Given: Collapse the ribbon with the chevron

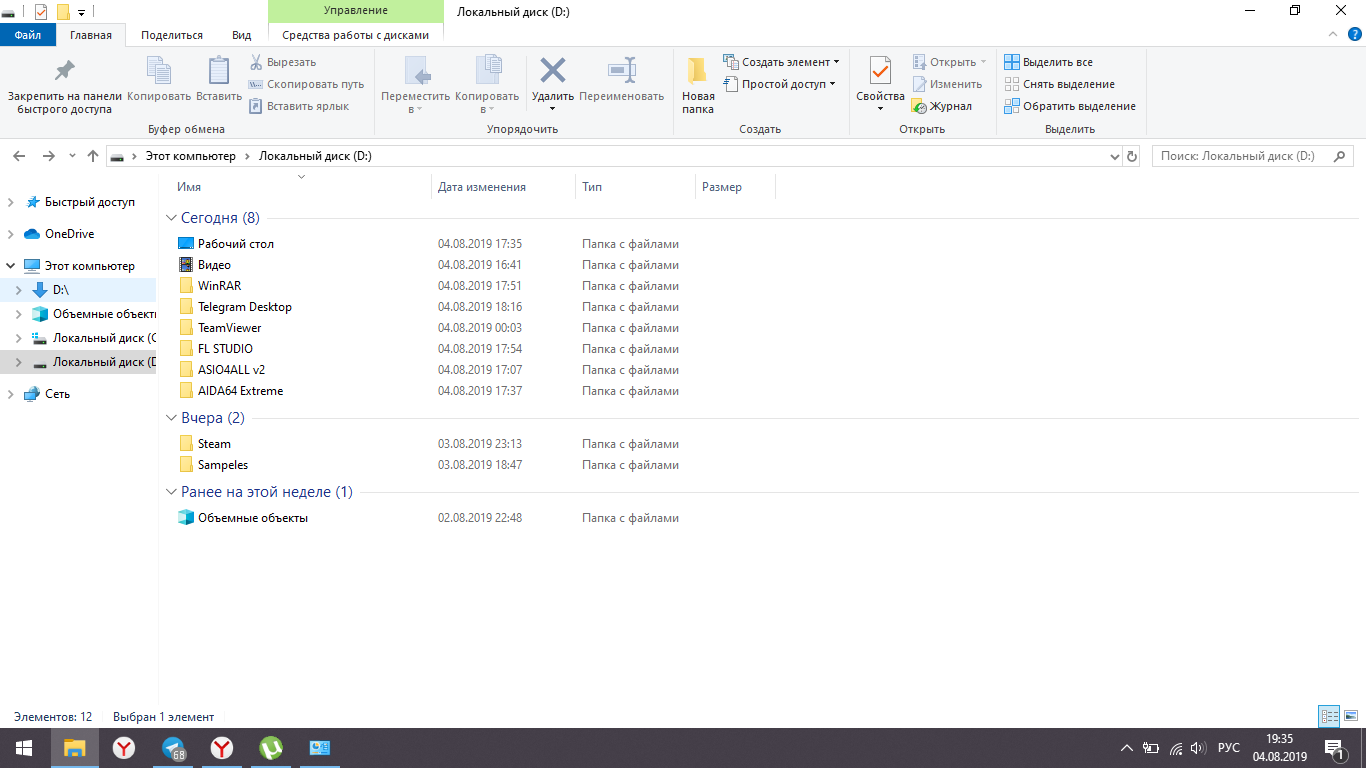Looking at the screenshot, I should [1333, 34].
